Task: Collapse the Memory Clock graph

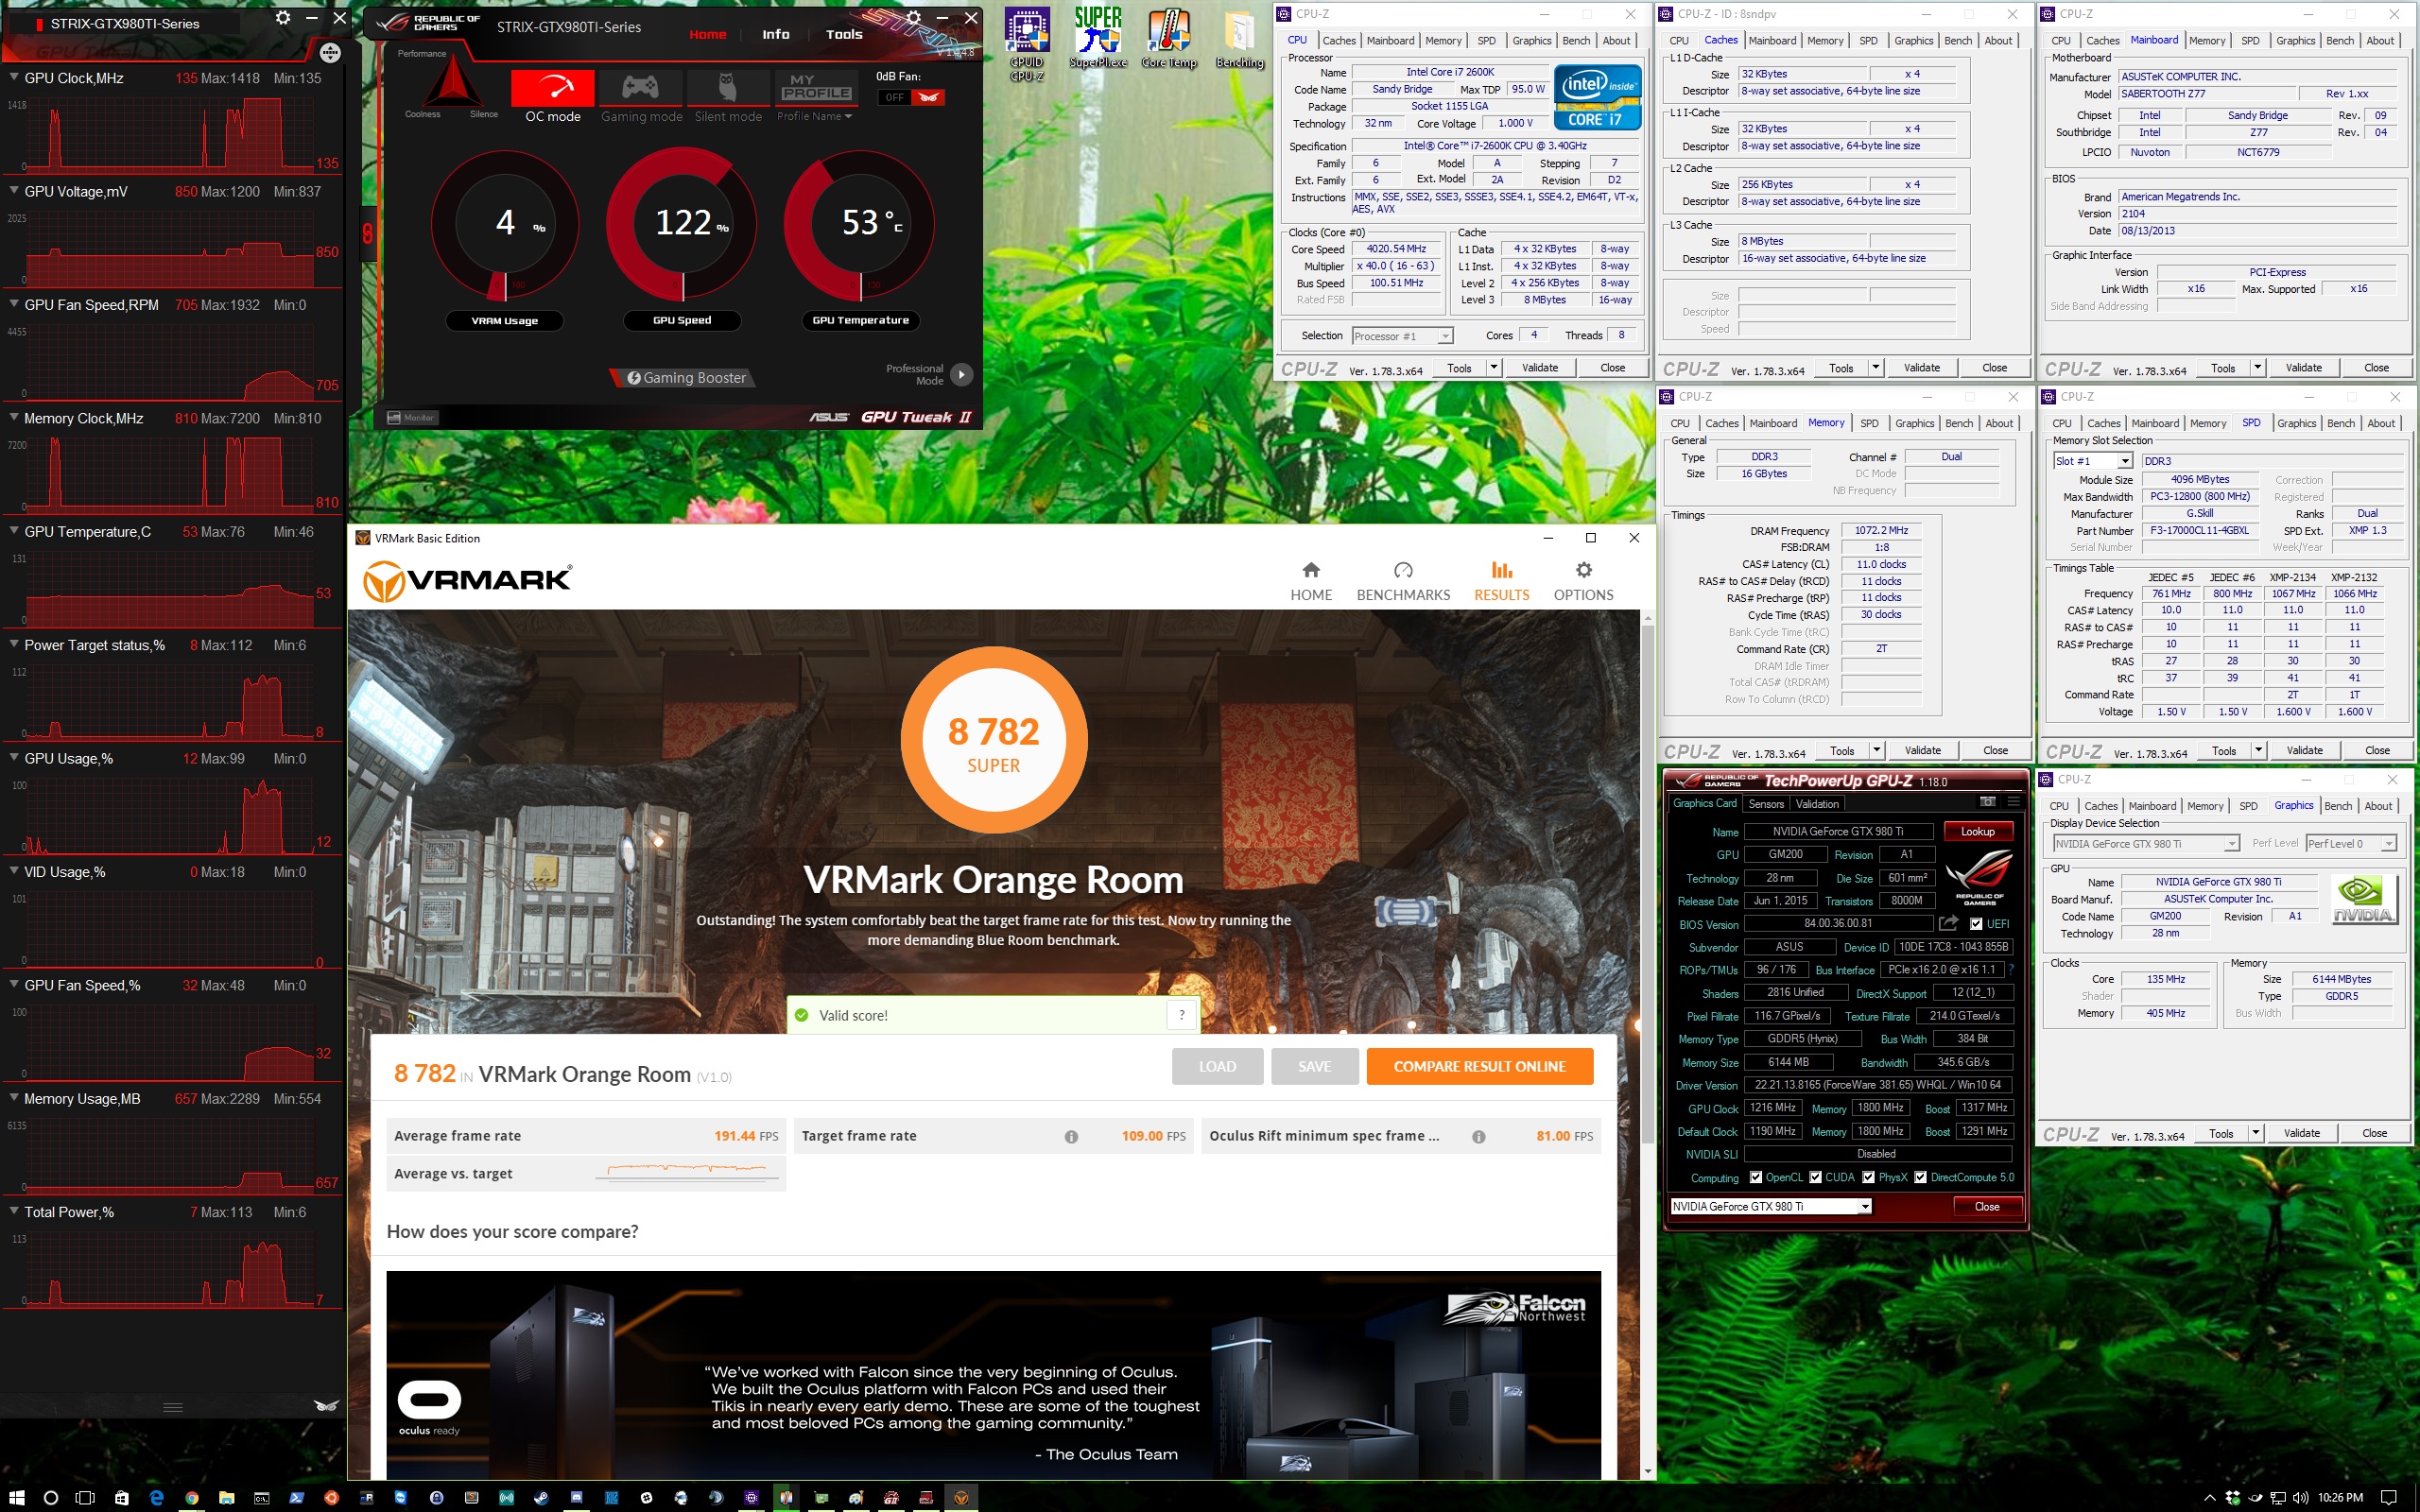Action: tap(14, 418)
